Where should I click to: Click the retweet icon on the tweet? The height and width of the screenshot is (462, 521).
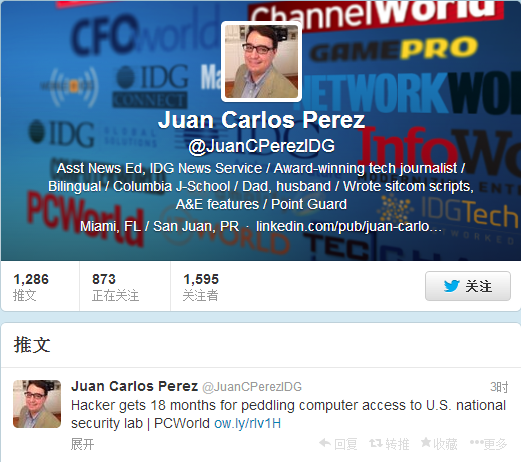coord(376,443)
